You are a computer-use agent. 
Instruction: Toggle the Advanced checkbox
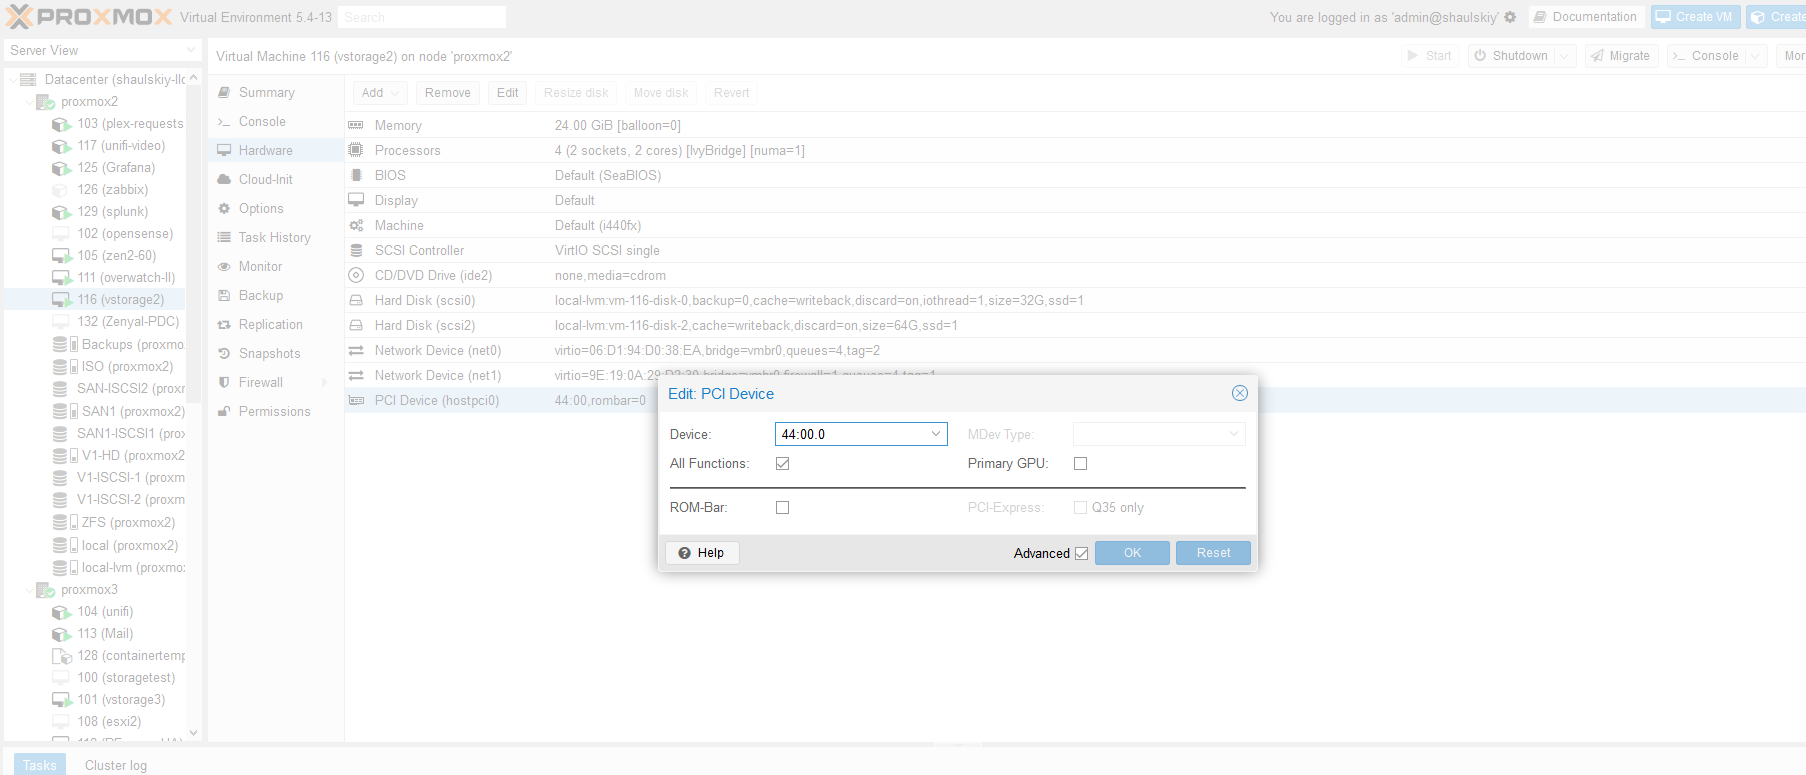click(1082, 554)
